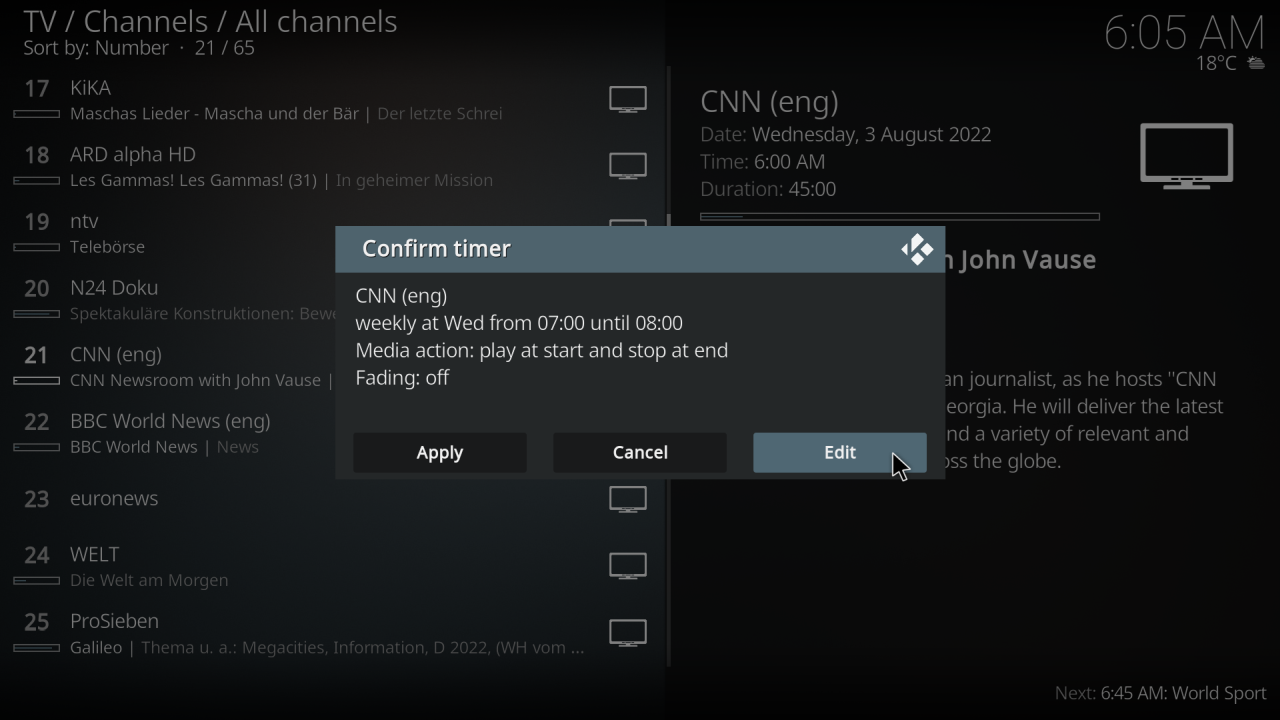
Task: Click the TV icon beside WELT
Action: tap(627, 566)
